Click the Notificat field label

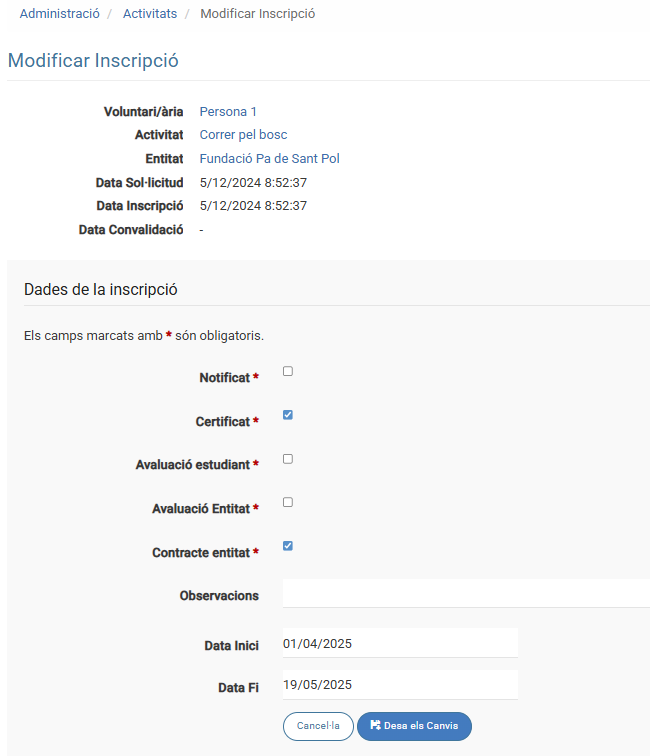224,378
